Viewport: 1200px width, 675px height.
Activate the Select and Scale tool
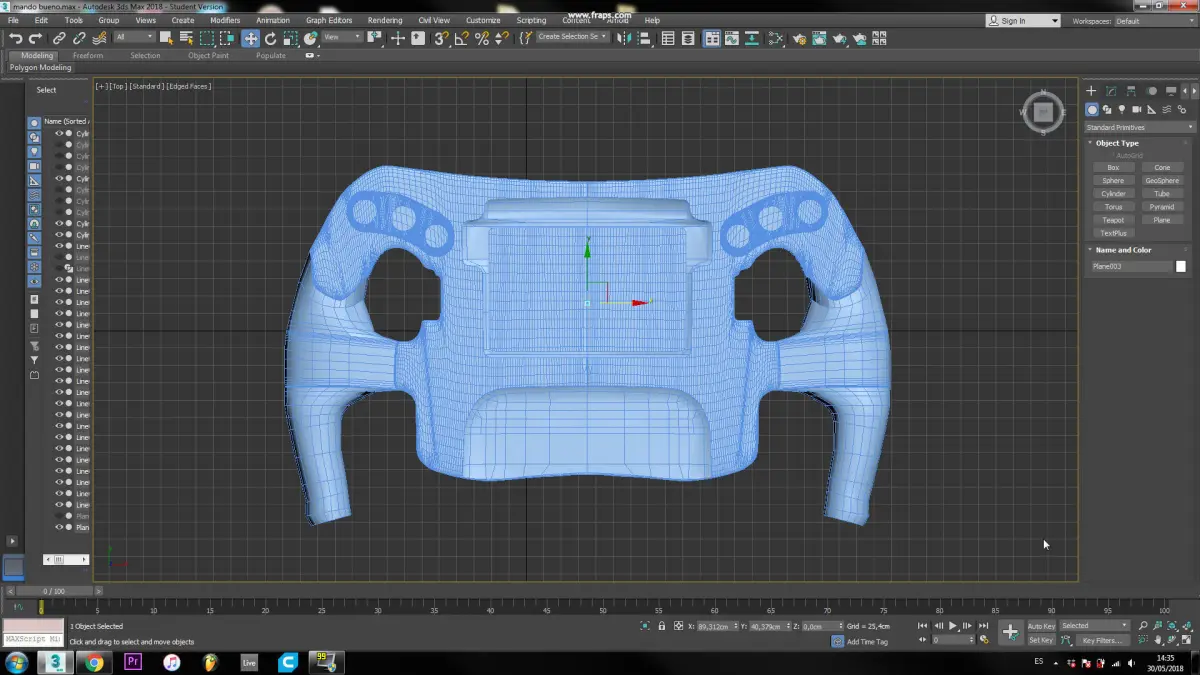point(290,38)
